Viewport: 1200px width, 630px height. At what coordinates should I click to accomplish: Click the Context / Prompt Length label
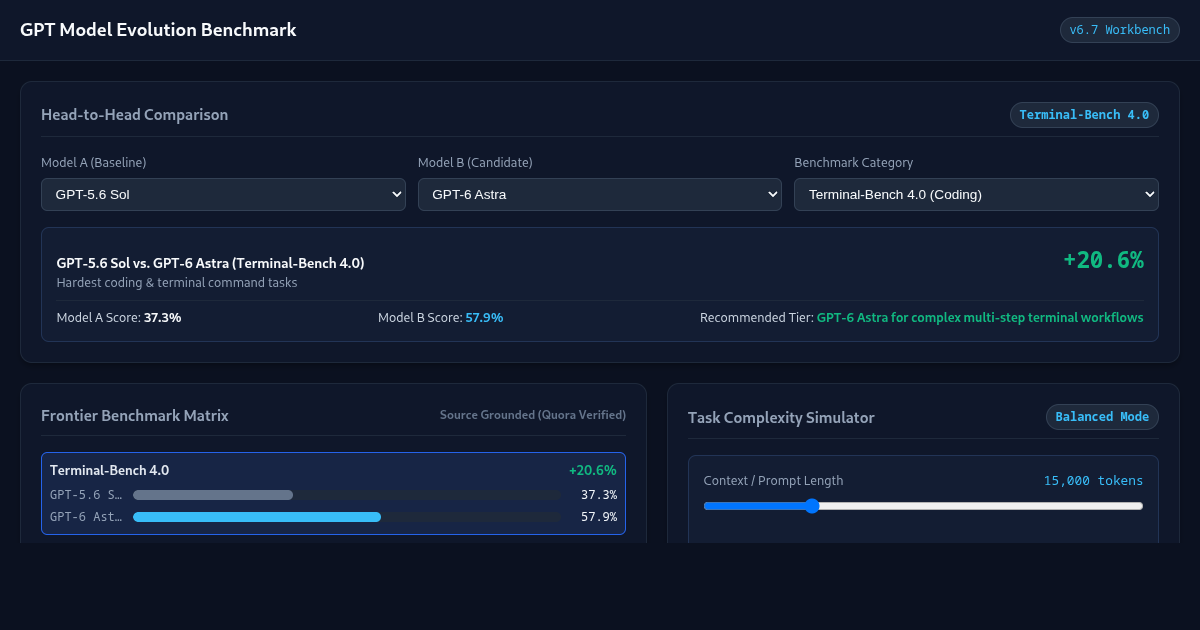[x=773, y=481]
